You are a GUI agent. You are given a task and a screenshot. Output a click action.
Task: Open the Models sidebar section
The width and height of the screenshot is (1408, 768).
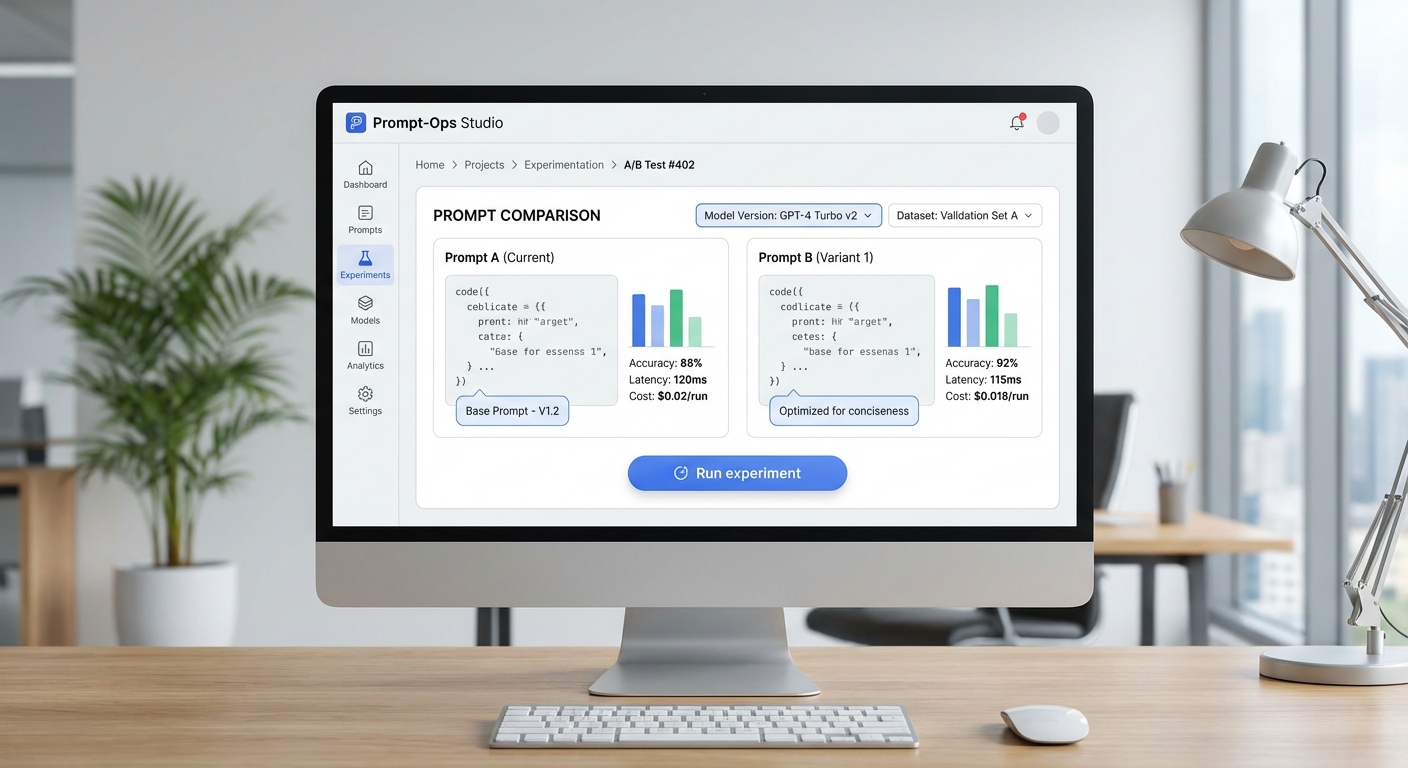pos(365,310)
